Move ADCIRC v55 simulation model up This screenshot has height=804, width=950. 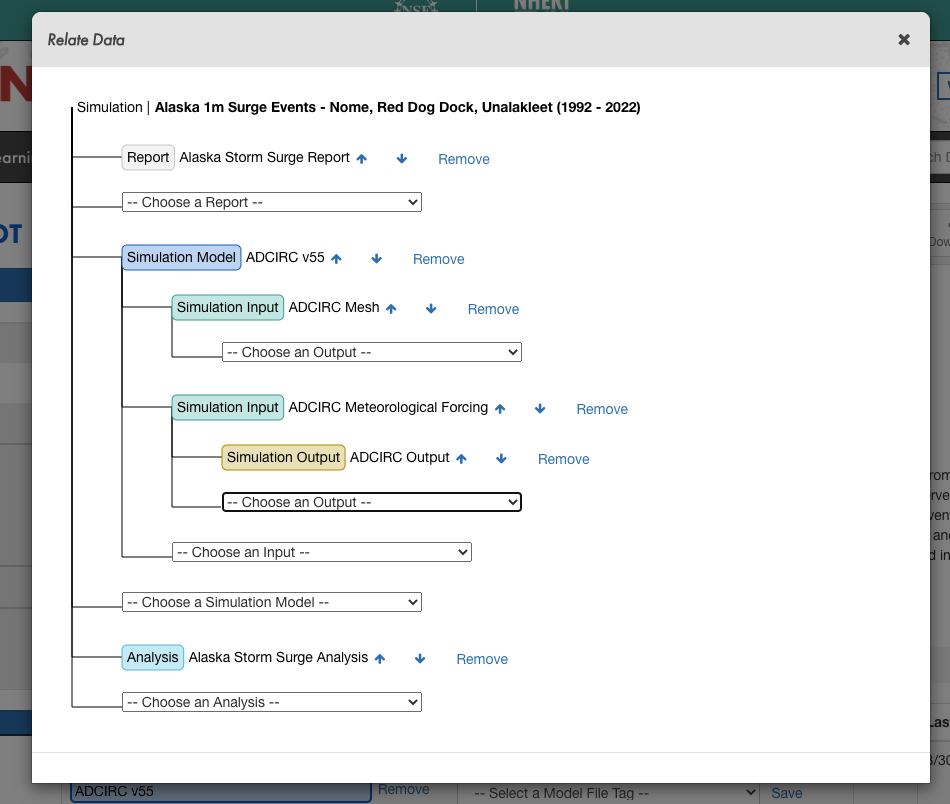(x=336, y=258)
